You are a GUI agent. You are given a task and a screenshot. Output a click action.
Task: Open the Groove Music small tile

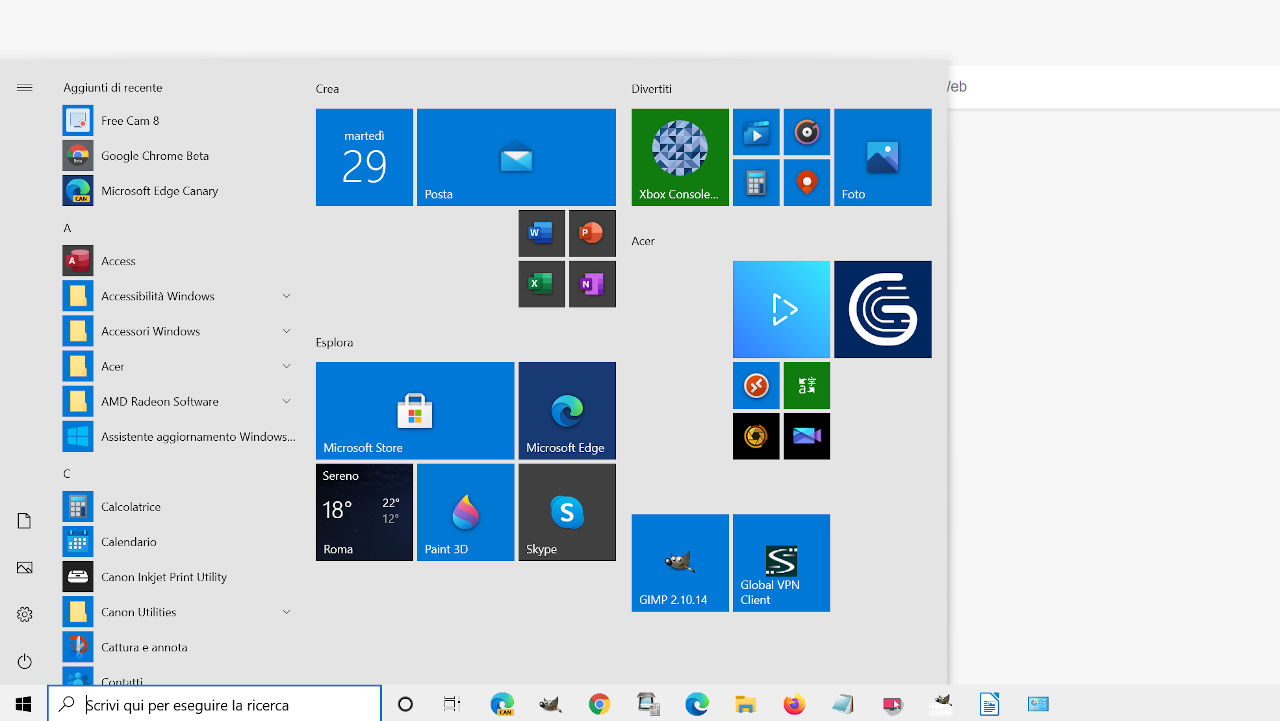coord(807,132)
